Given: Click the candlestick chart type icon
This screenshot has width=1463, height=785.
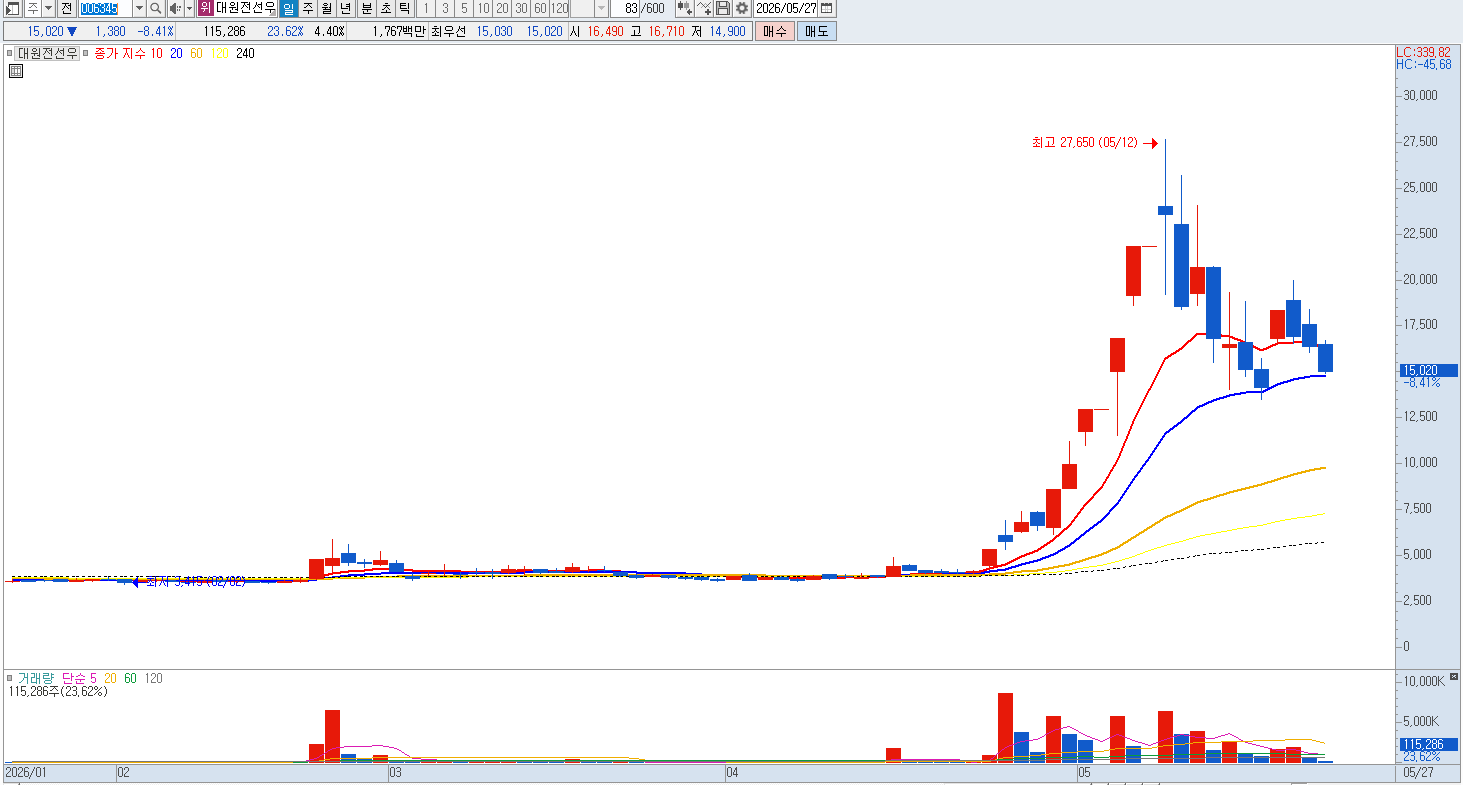Looking at the screenshot, I should point(684,8).
